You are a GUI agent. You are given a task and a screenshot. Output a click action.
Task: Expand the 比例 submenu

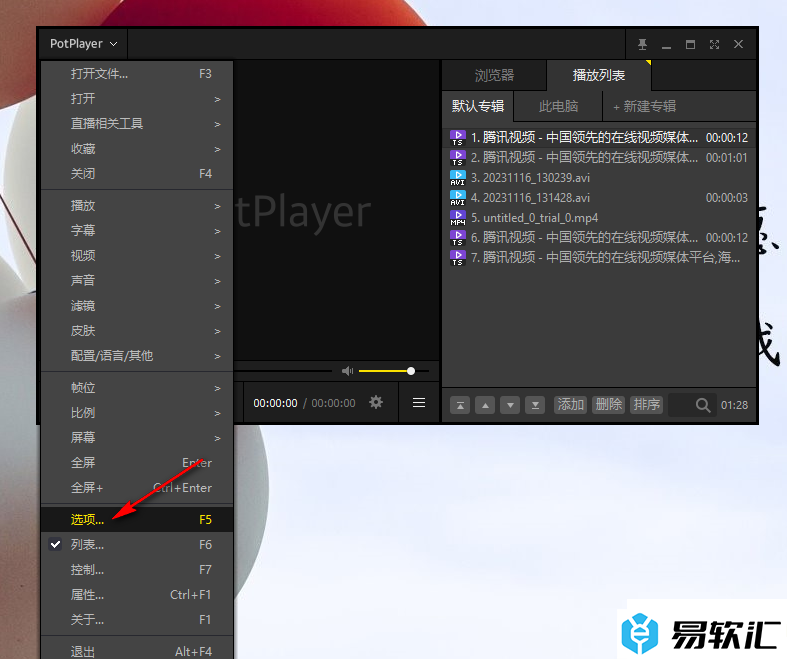[137, 413]
